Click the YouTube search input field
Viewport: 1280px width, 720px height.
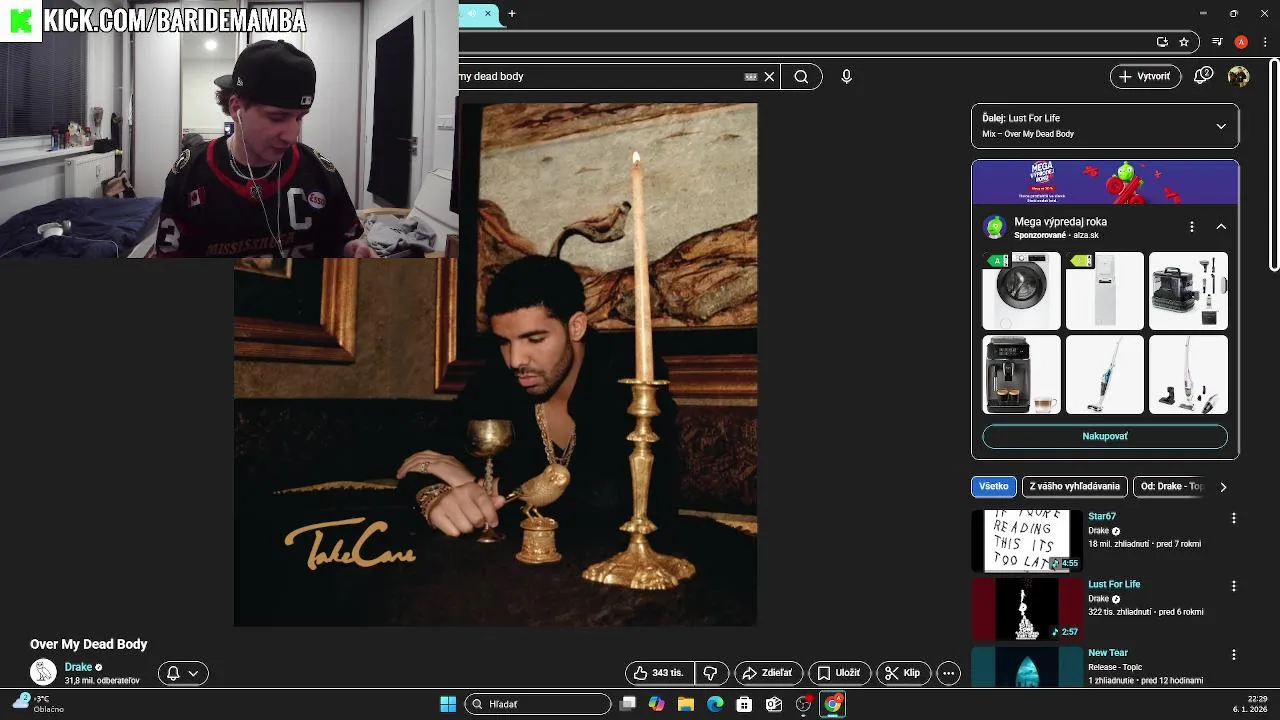[600, 76]
